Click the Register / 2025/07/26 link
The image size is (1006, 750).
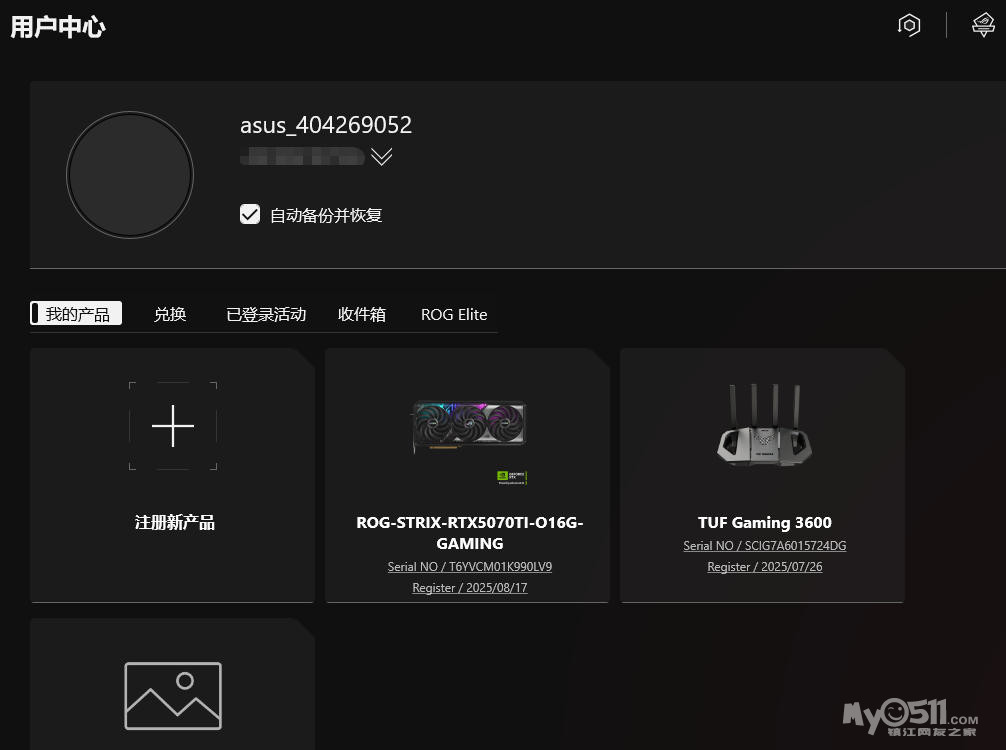click(764, 567)
